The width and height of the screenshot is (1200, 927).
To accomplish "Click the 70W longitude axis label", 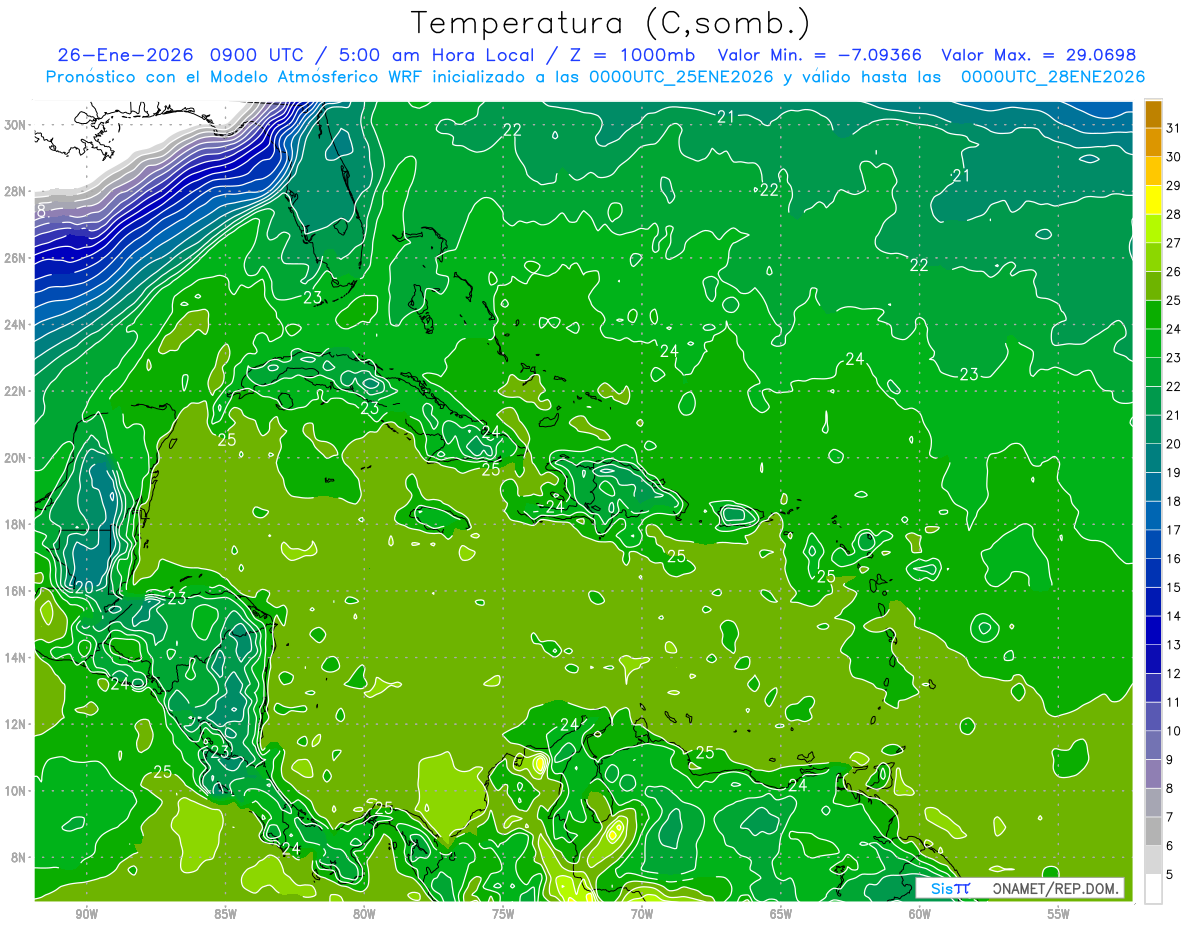I will pos(642,914).
